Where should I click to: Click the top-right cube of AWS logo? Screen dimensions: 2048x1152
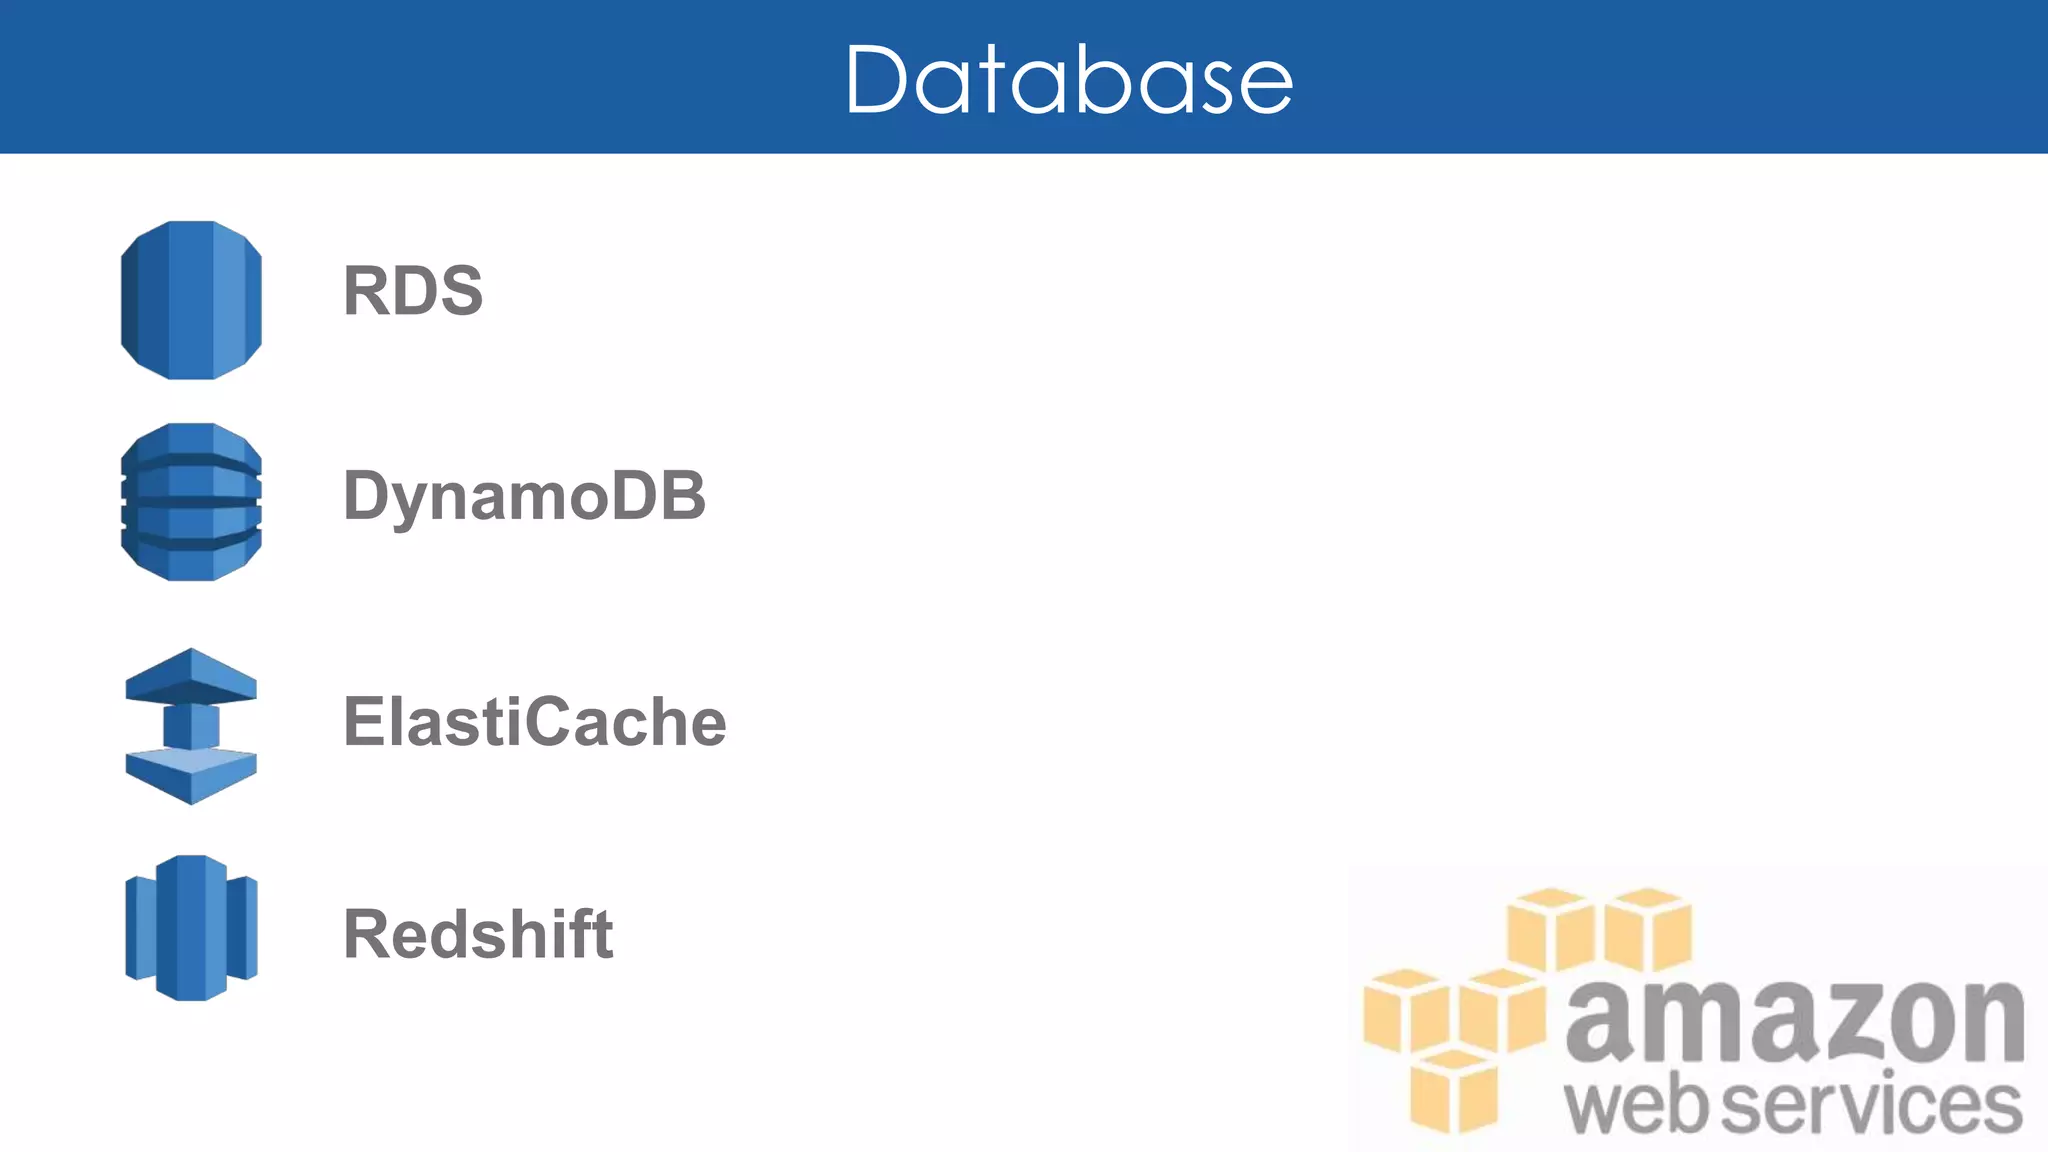(x=1648, y=930)
